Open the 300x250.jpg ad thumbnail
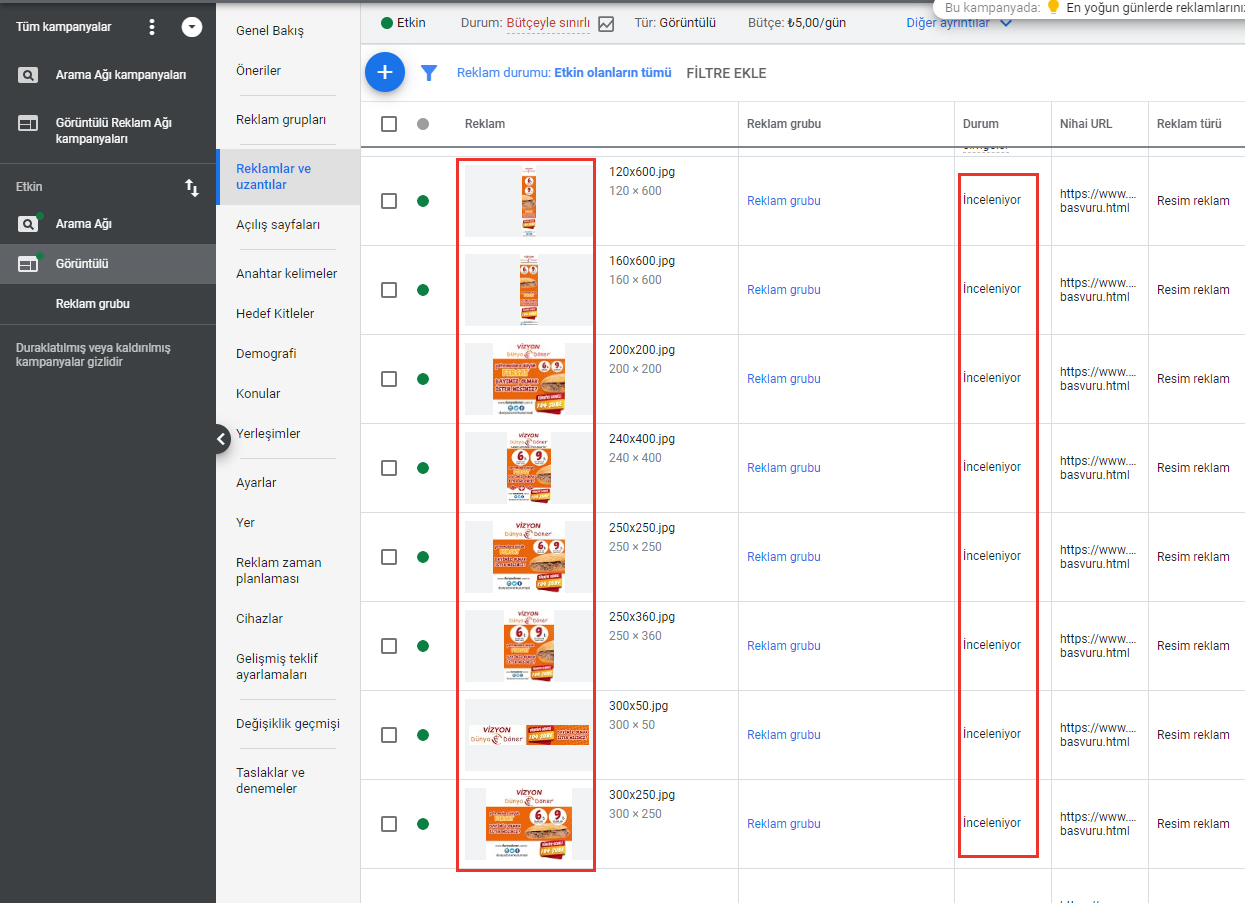Viewport: 1245px width, 903px height. coord(528,824)
